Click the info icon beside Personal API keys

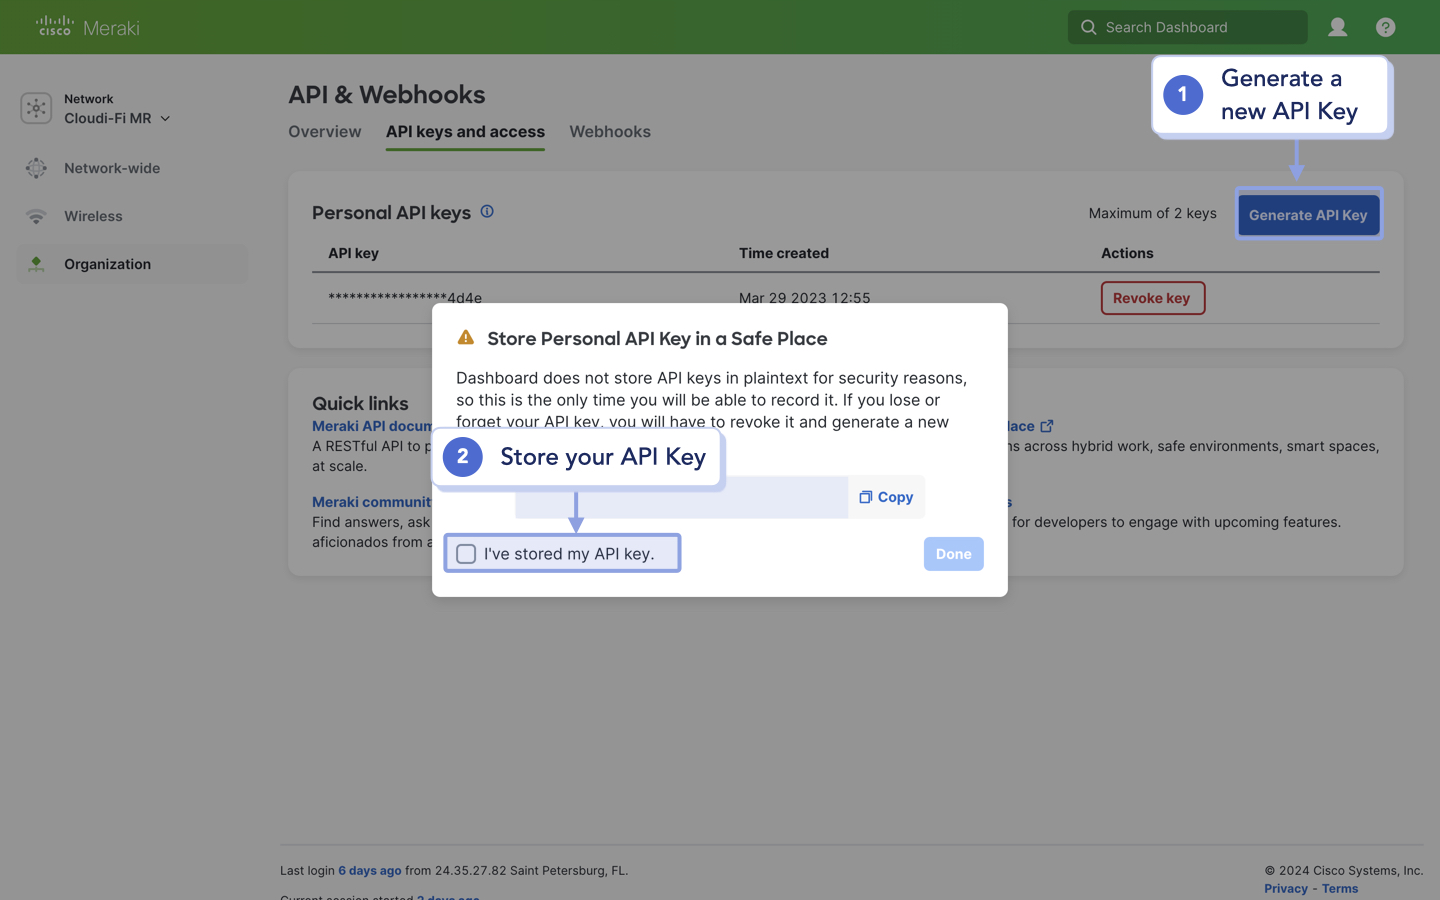[487, 211]
